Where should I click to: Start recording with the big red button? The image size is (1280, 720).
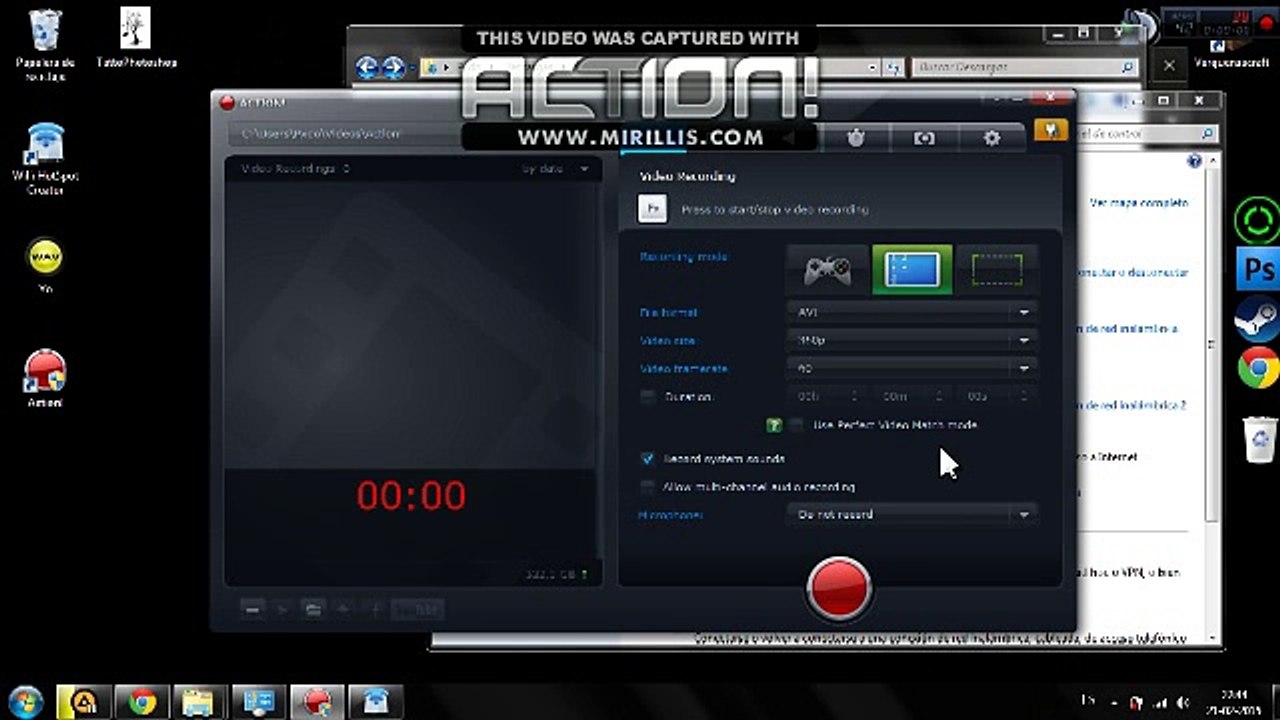(839, 588)
